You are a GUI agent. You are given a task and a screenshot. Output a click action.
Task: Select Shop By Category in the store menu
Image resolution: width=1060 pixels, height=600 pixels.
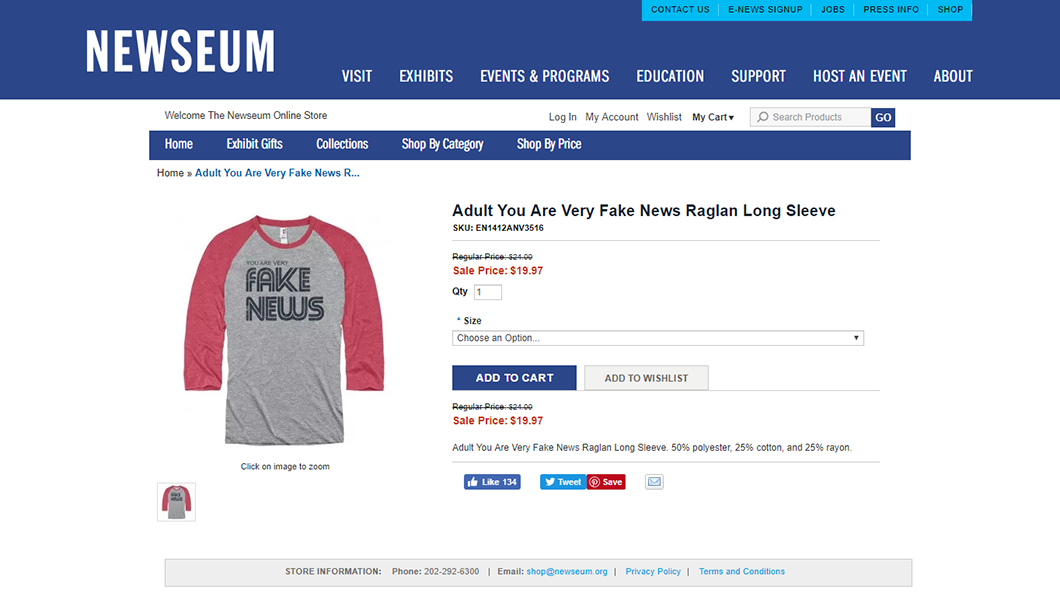tap(442, 144)
